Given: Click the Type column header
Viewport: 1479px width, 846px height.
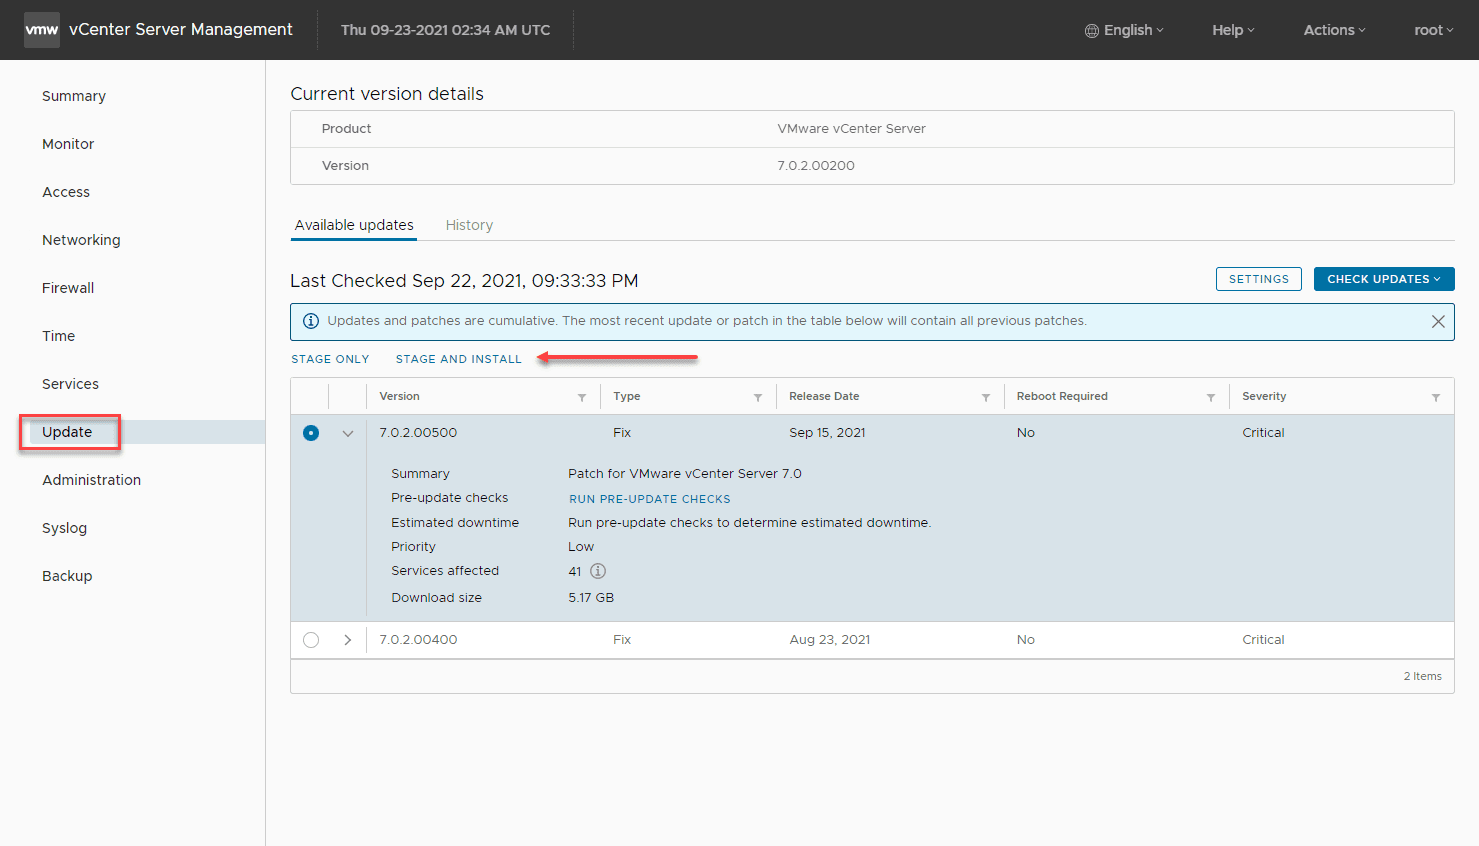Looking at the screenshot, I should click(x=627, y=396).
